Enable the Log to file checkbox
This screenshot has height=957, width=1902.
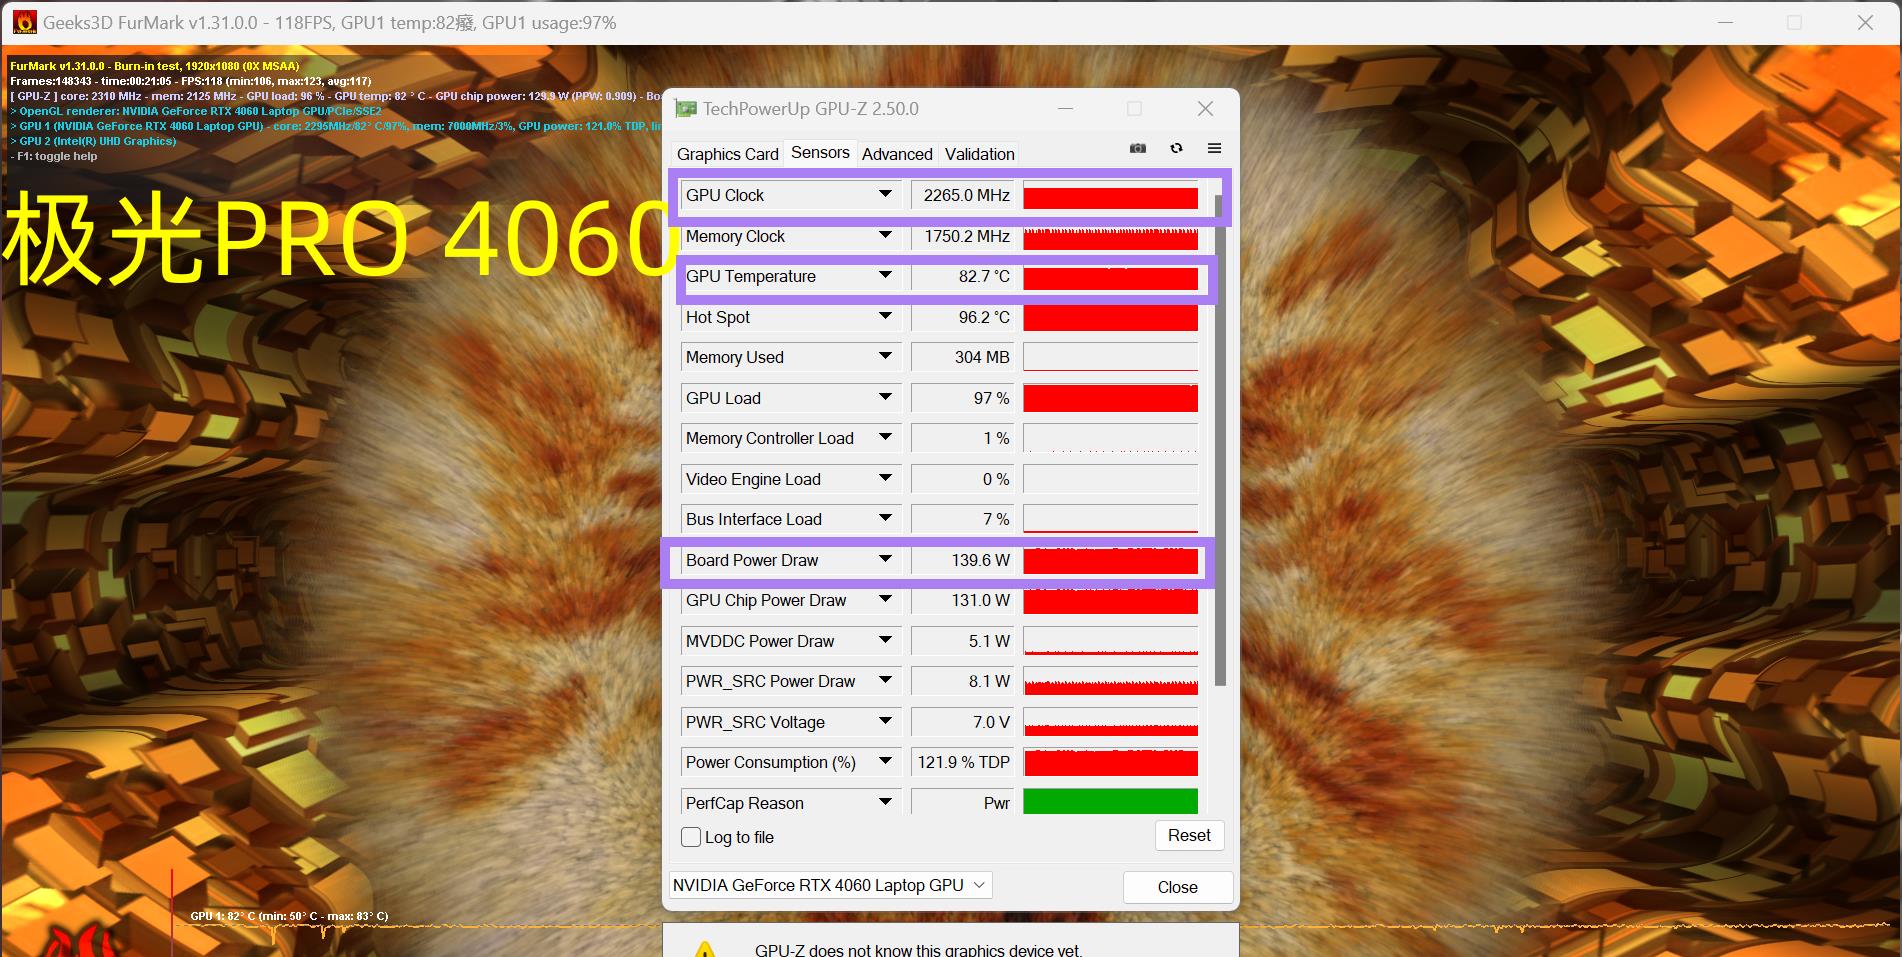[x=691, y=837]
